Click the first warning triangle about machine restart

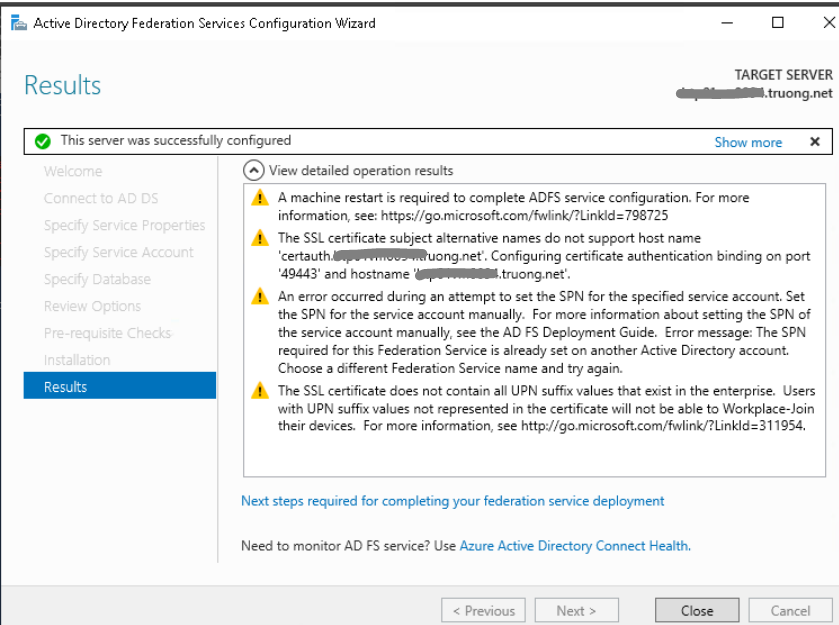coord(260,198)
